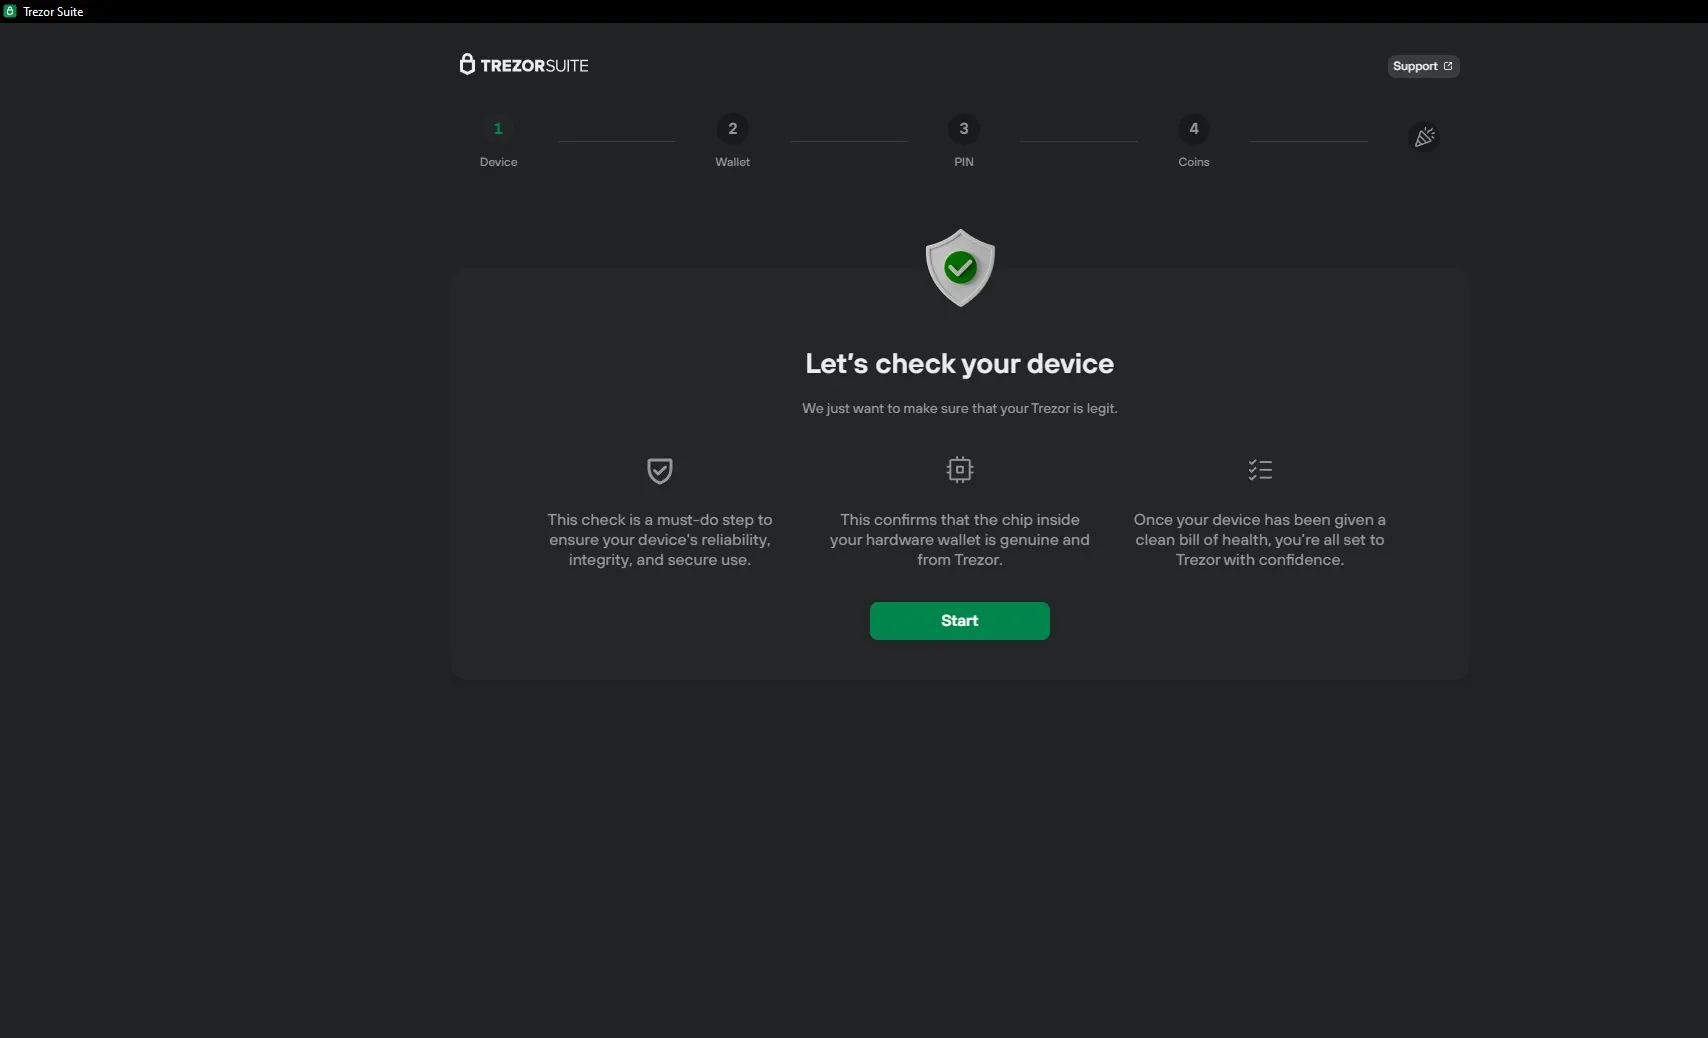Click the PIN step label

963,162
